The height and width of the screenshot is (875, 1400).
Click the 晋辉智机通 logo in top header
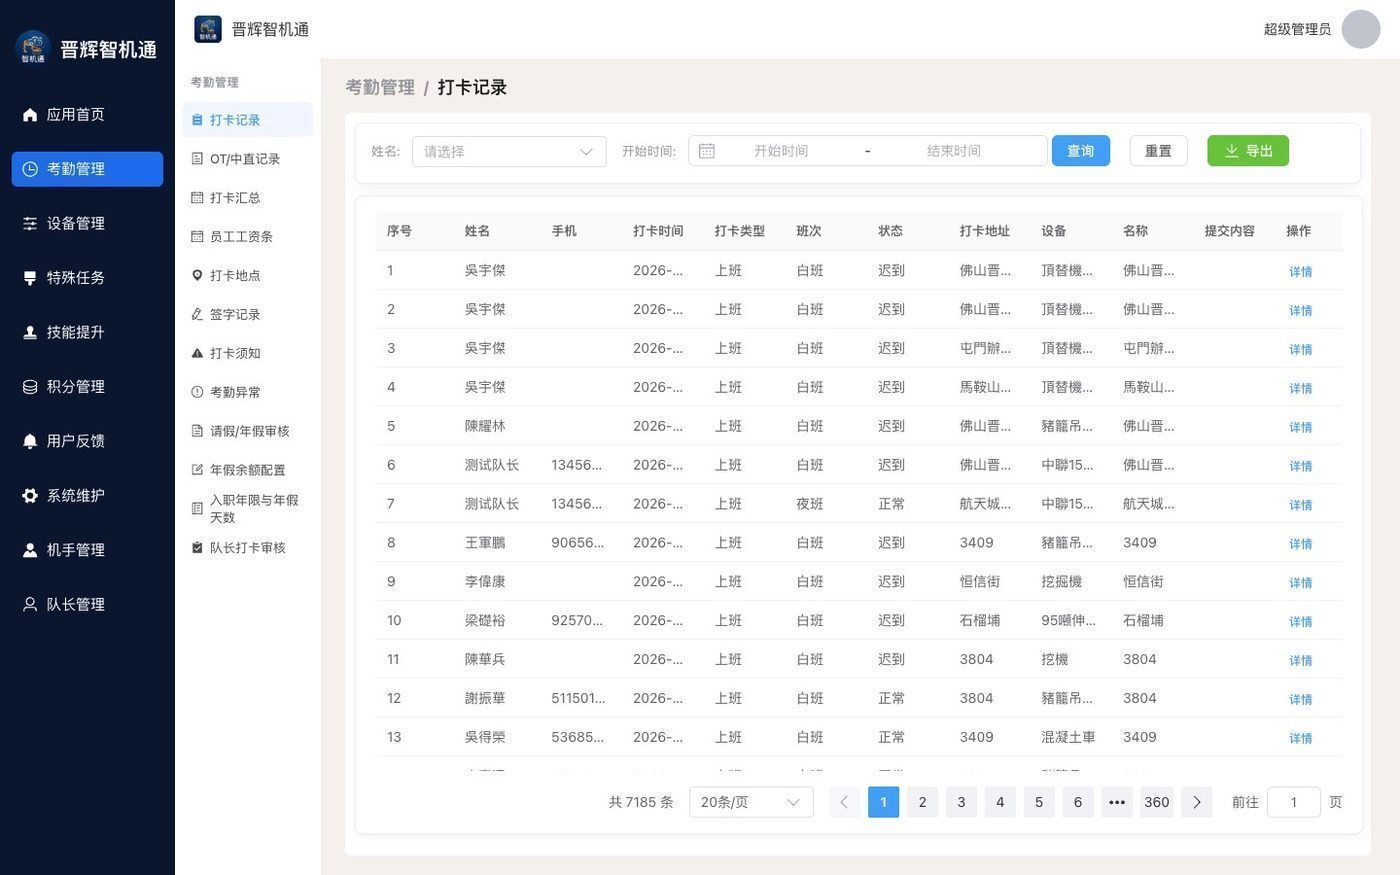pos(208,29)
